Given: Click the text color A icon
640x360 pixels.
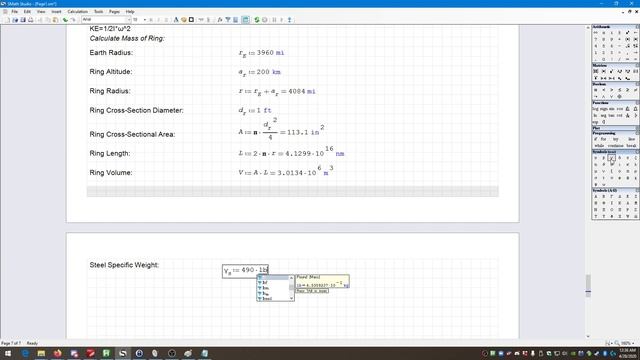Looking at the screenshot, I should click(176, 20).
